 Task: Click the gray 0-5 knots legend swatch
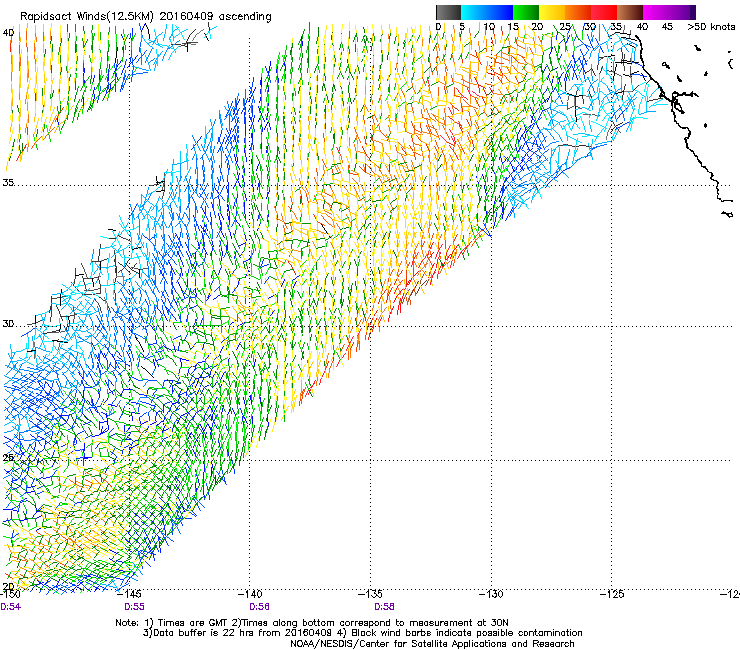tap(448, 12)
